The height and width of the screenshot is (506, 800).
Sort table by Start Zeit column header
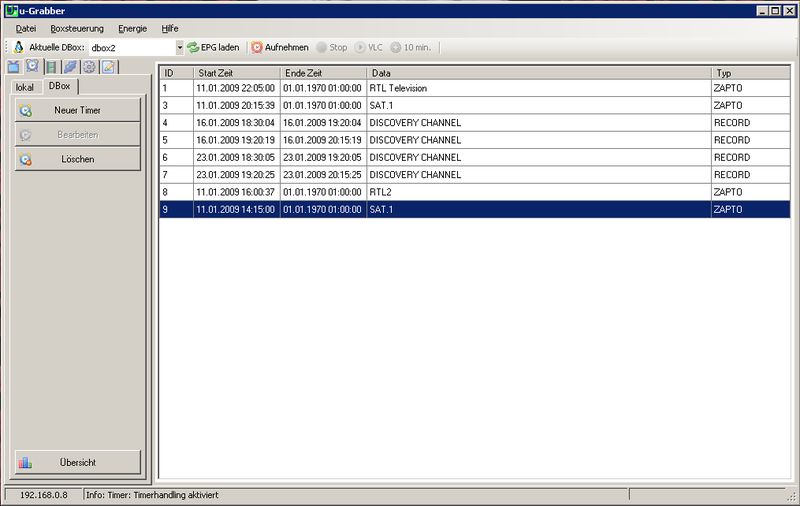[x=237, y=73]
